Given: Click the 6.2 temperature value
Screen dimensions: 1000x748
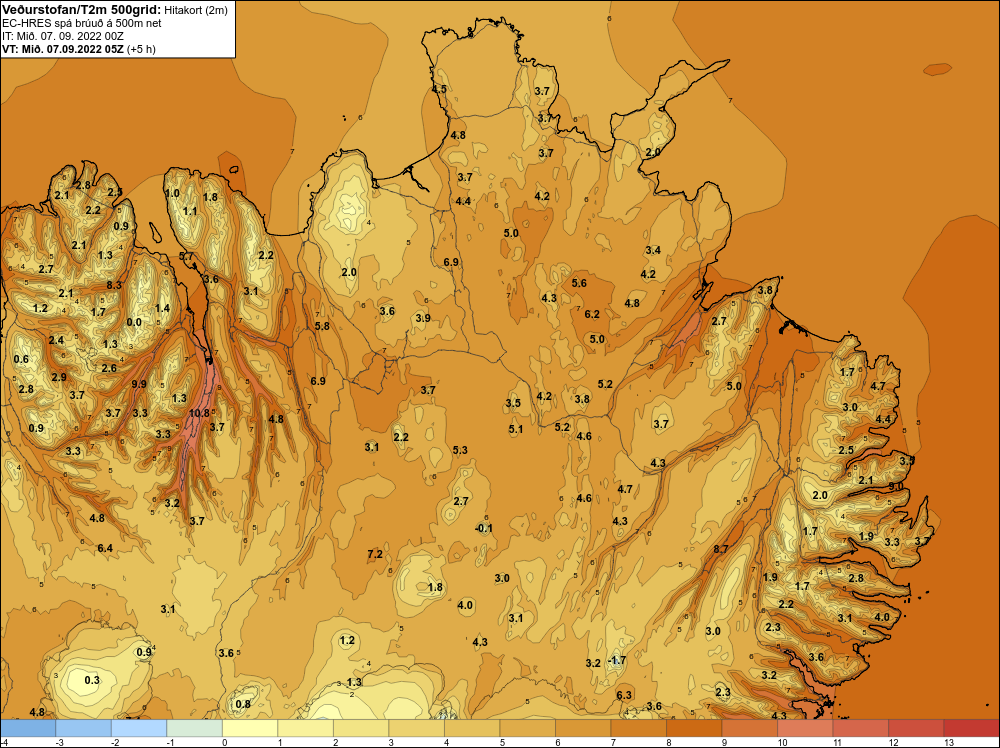Looking at the screenshot, I should point(592,314).
